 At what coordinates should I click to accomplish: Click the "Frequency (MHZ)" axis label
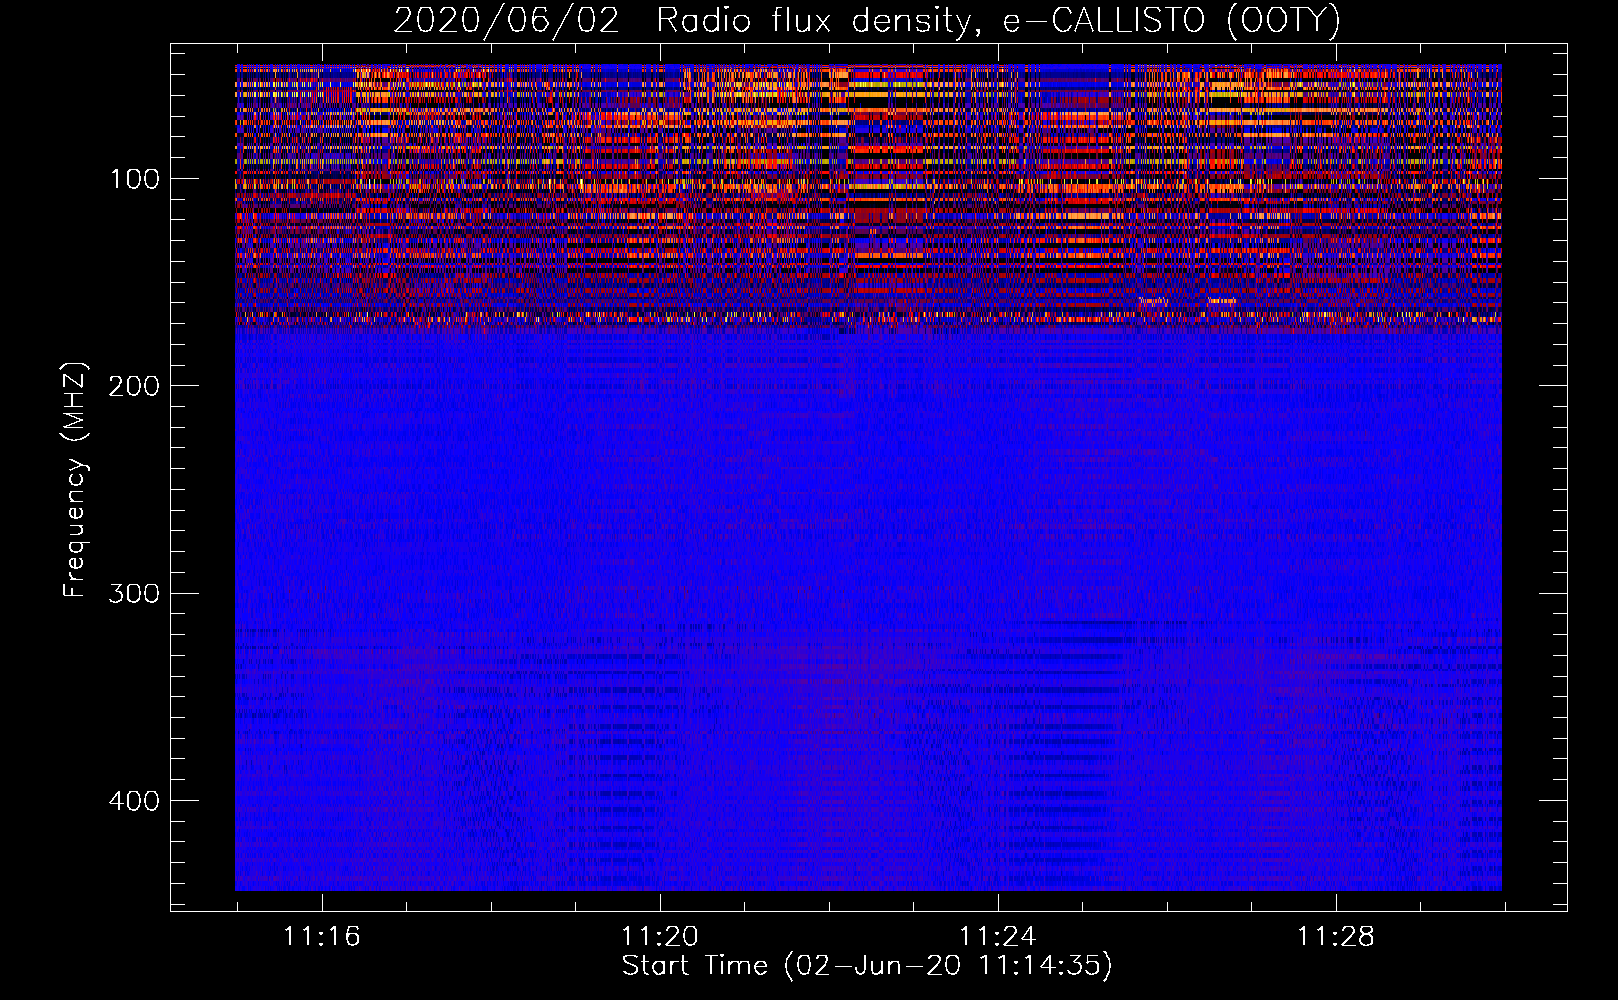coord(74,479)
